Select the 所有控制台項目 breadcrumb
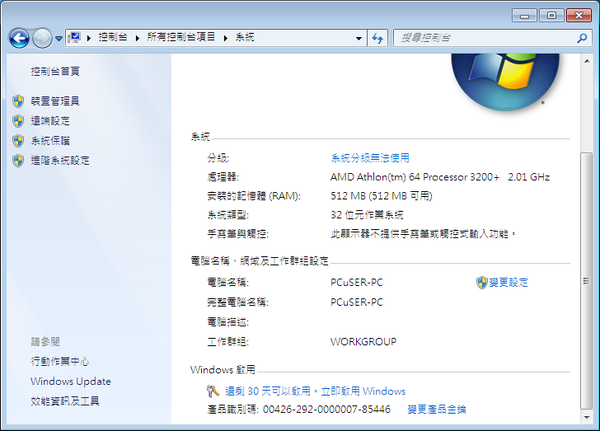Viewport: 600px width, 431px height. pos(181,37)
